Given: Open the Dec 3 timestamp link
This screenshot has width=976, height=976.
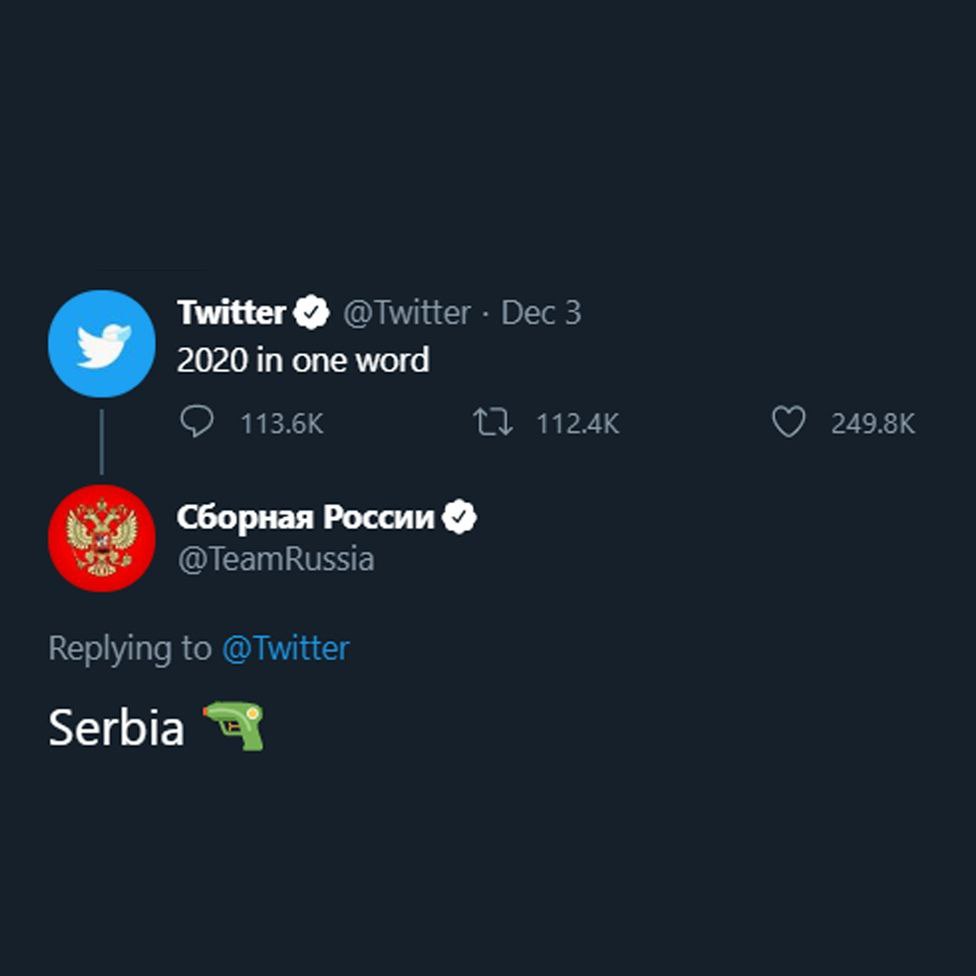Looking at the screenshot, I should pyautogui.click(x=541, y=312).
